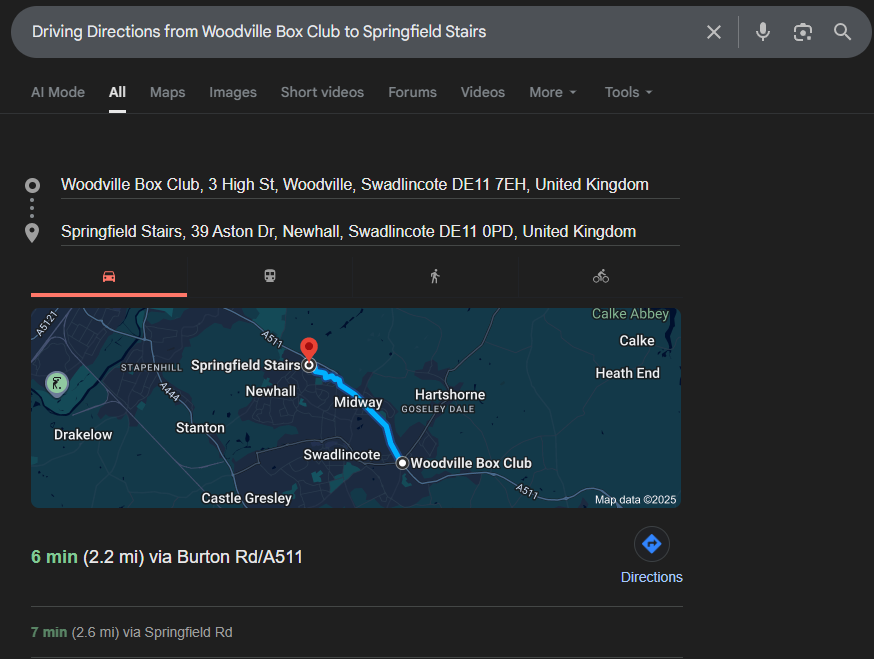This screenshot has width=874, height=659.
Task: Open the Tools dropdown menu
Action: coord(628,92)
